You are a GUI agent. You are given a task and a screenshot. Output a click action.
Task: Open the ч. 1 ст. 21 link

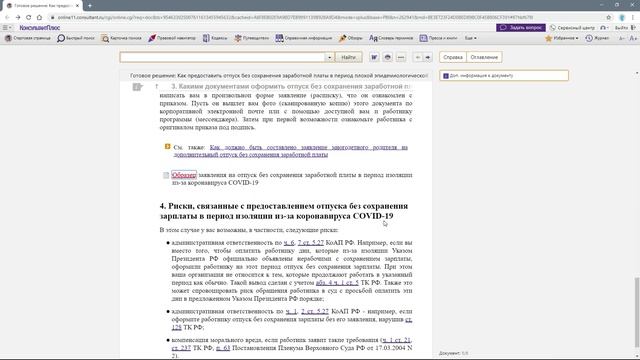(x=397, y=340)
